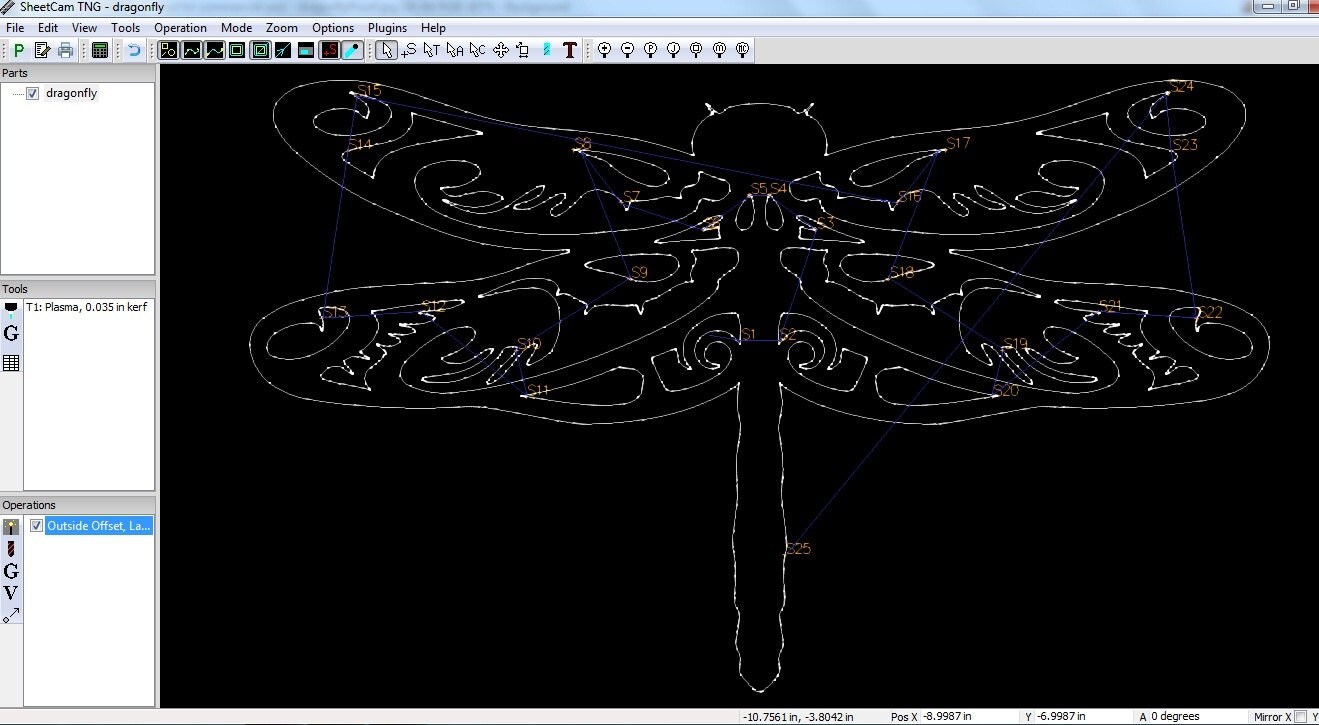Select the Outside Offset operation entry
This screenshot has width=1319, height=725.
(97, 525)
